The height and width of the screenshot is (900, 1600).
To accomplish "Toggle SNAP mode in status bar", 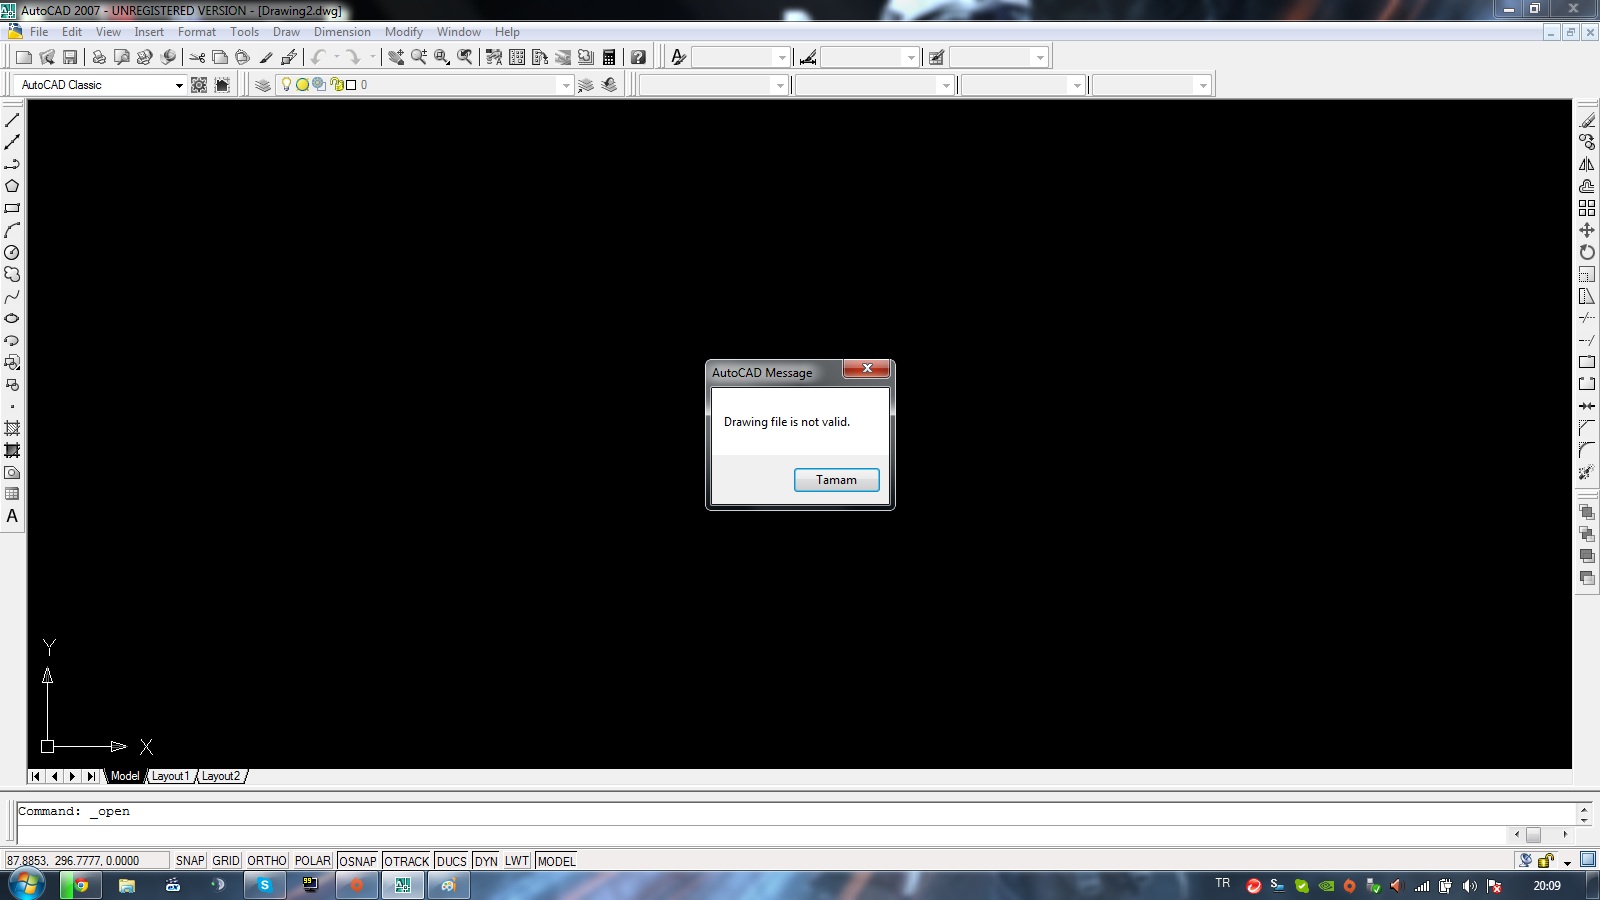I will 190,861.
